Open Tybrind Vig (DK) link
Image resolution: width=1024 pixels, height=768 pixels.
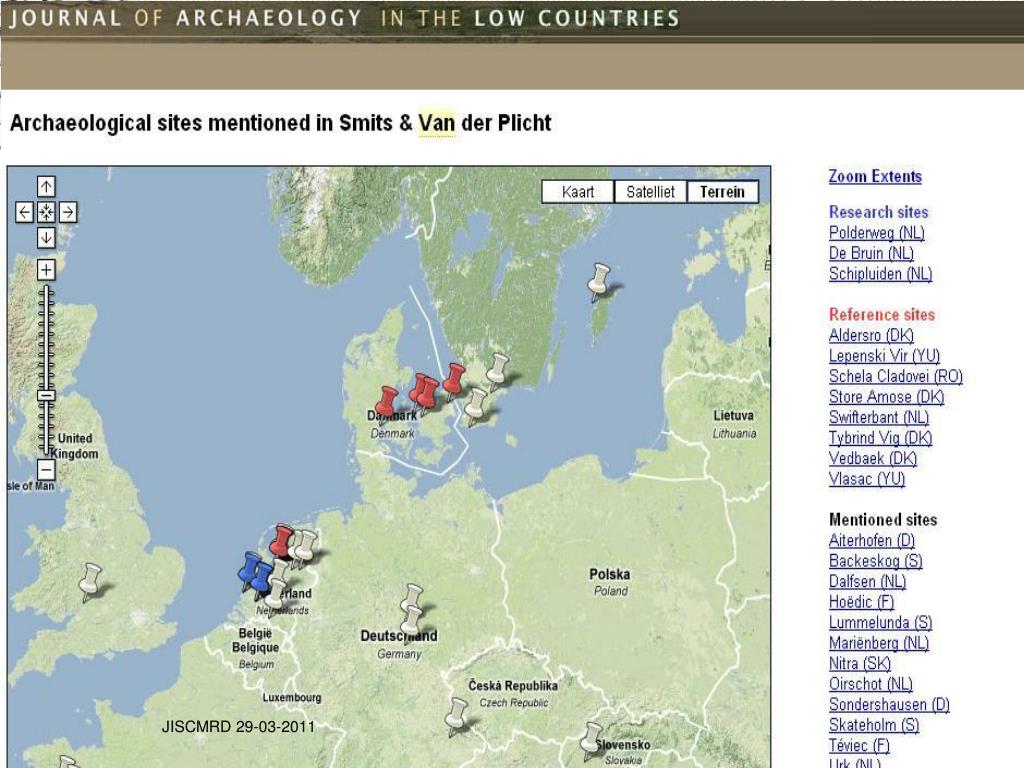coord(880,438)
